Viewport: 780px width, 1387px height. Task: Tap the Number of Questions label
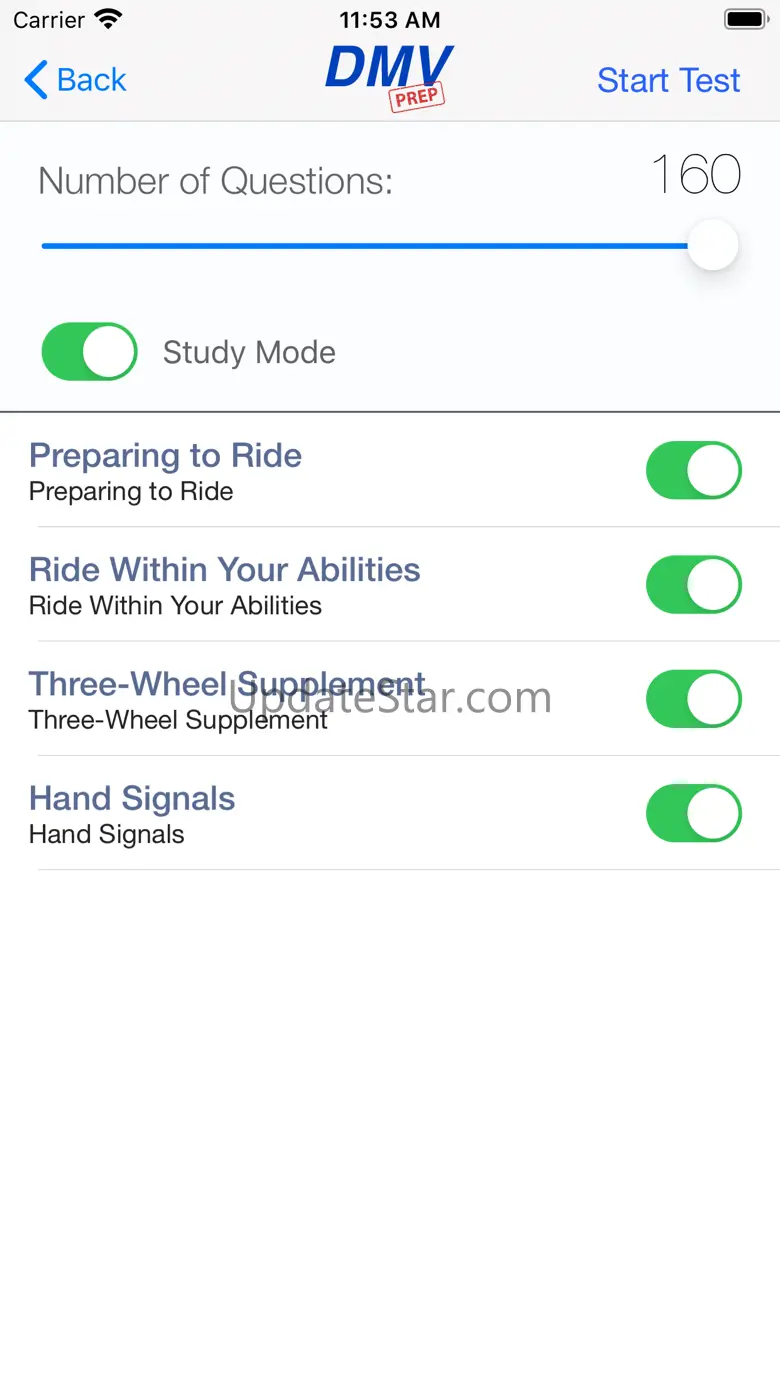click(x=215, y=181)
